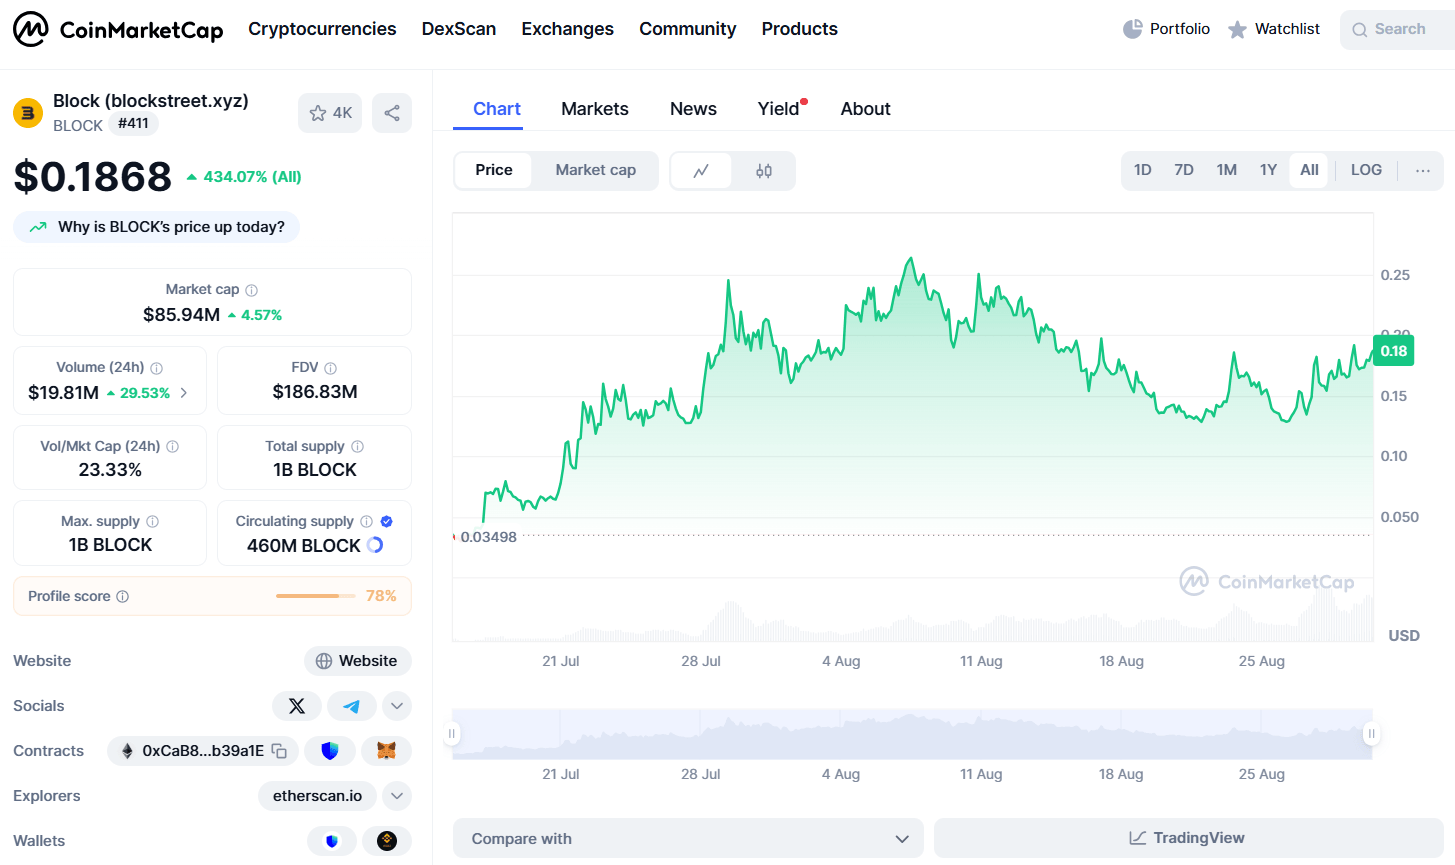Click the MetaMask fox icon
This screenshot has height=865, width=1455.
pyautogui.click(x=386, y=751)
